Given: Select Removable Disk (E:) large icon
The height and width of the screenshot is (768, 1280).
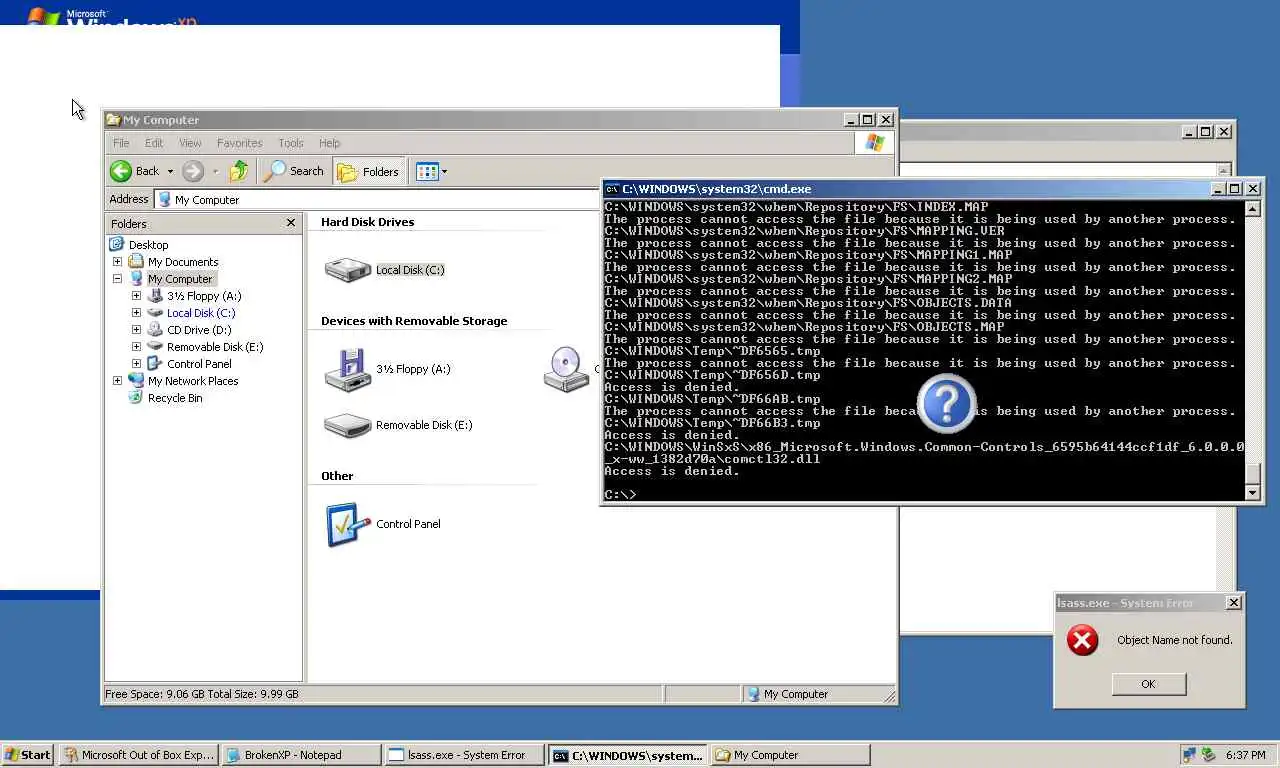Looking at the screenshot, I should point(347,425).
